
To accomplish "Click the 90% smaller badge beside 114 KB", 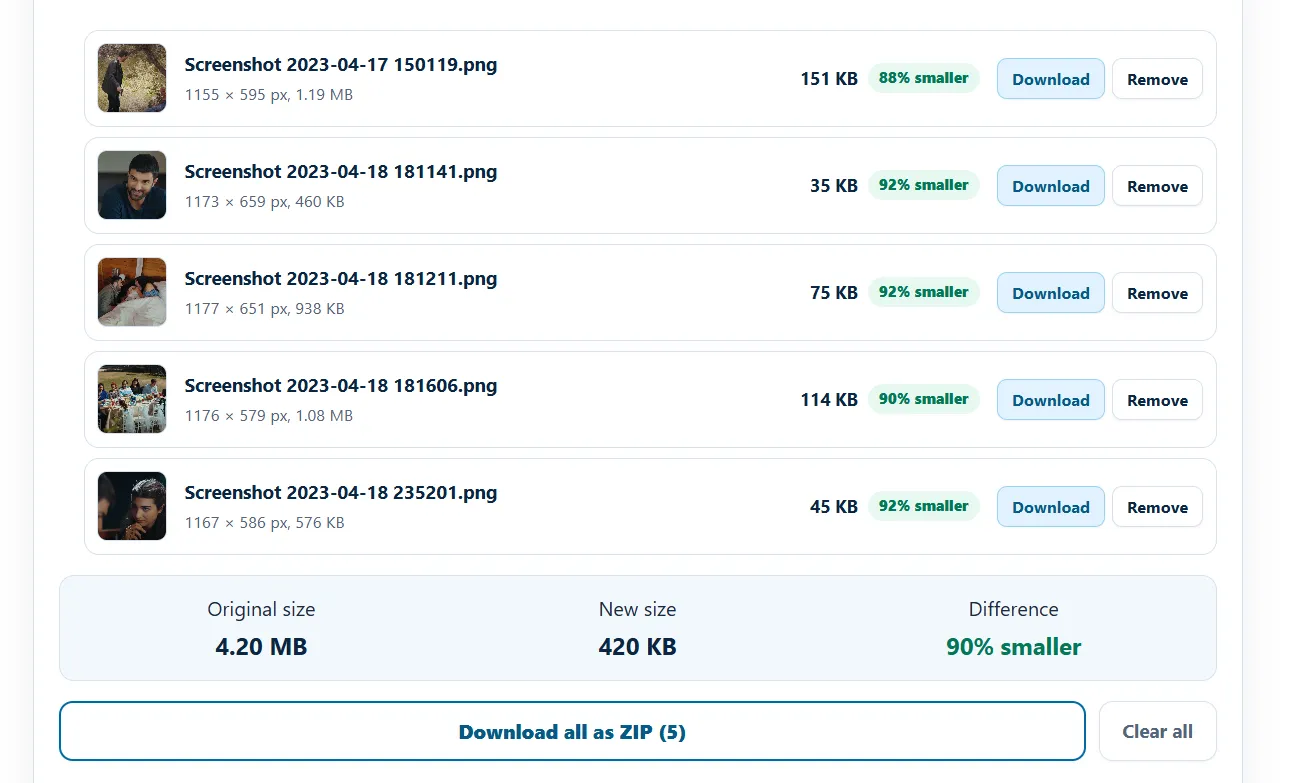I will [x=923, y=399].
